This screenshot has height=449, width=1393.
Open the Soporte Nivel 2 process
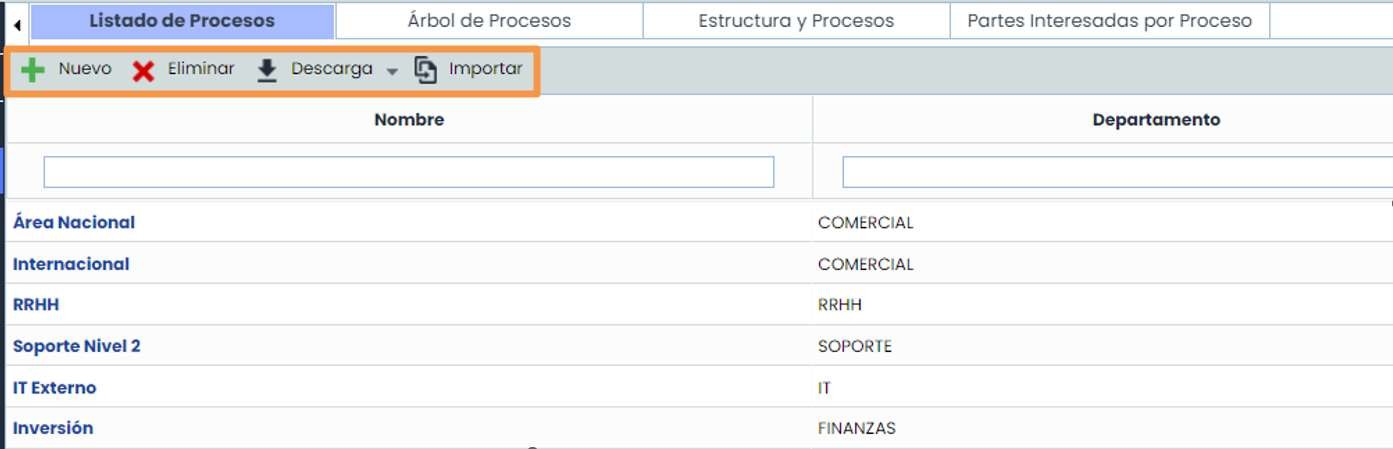point(77,346)
